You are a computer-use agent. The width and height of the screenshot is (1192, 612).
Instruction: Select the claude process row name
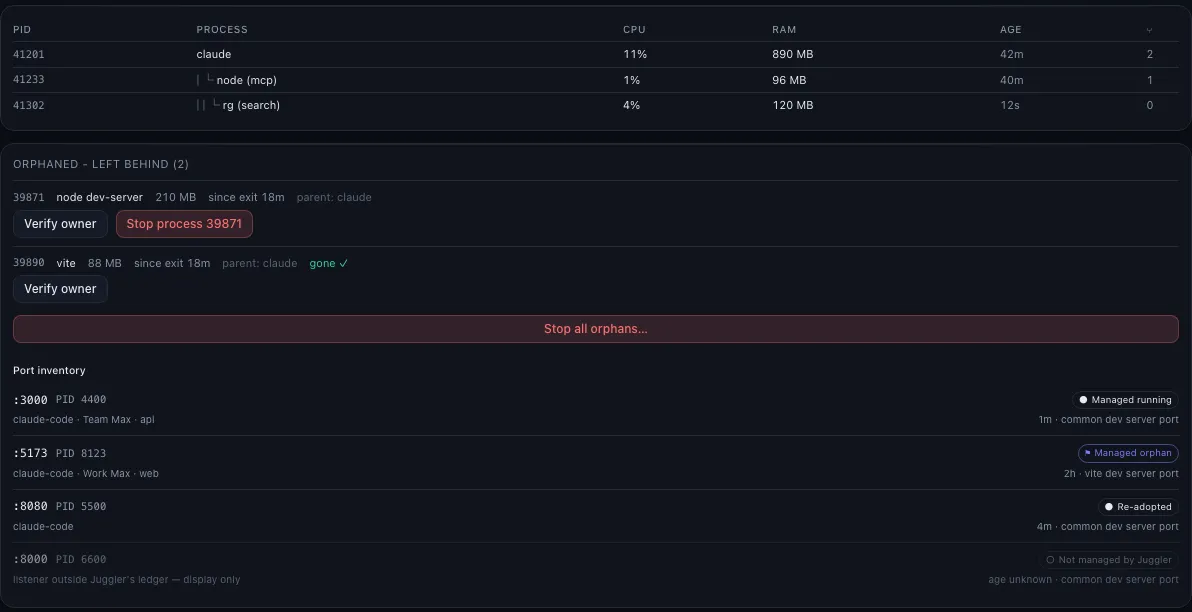pos(214,55)
